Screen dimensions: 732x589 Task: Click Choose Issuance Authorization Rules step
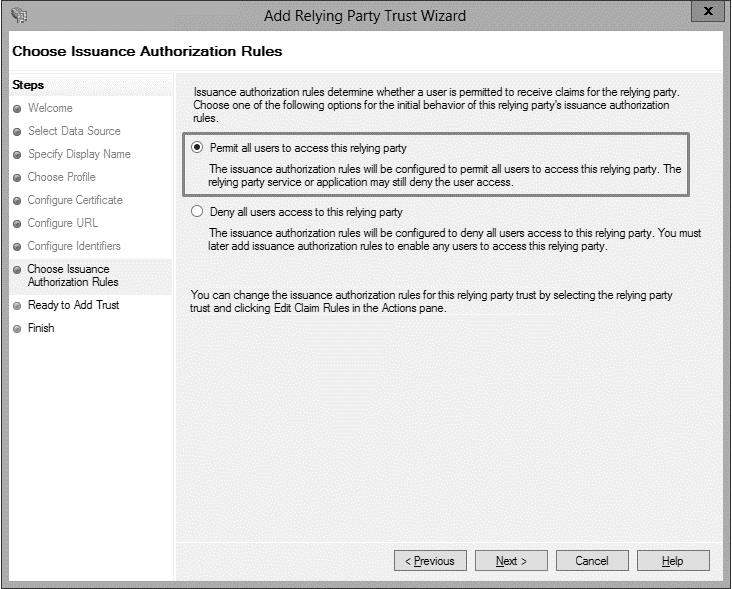(x=72, y=275)
